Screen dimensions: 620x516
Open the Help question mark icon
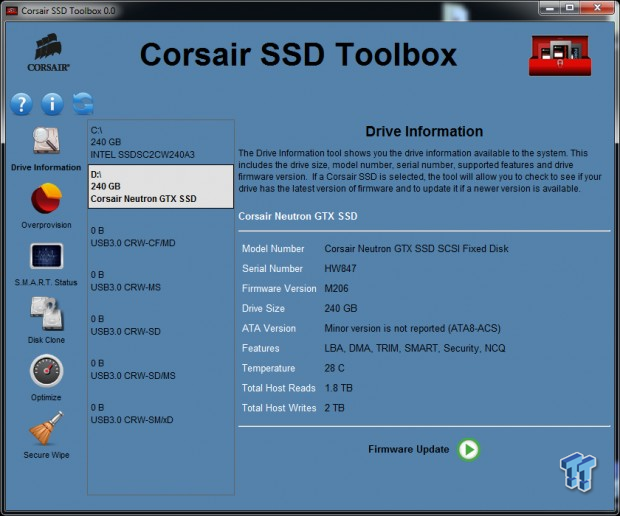(x=21, y=104)
